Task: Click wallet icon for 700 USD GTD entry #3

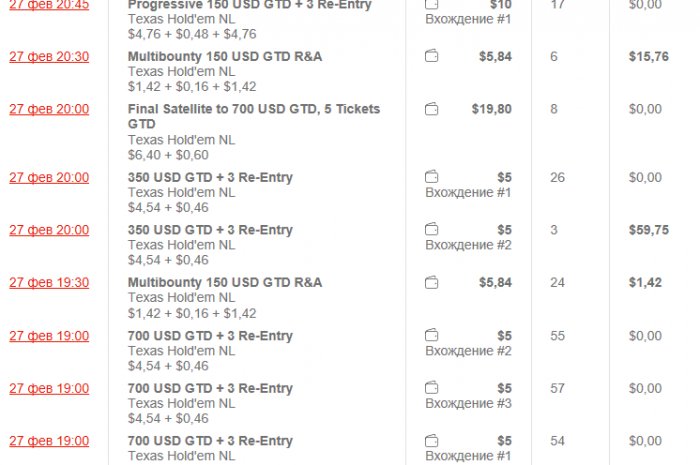Action: coord(432,388)
